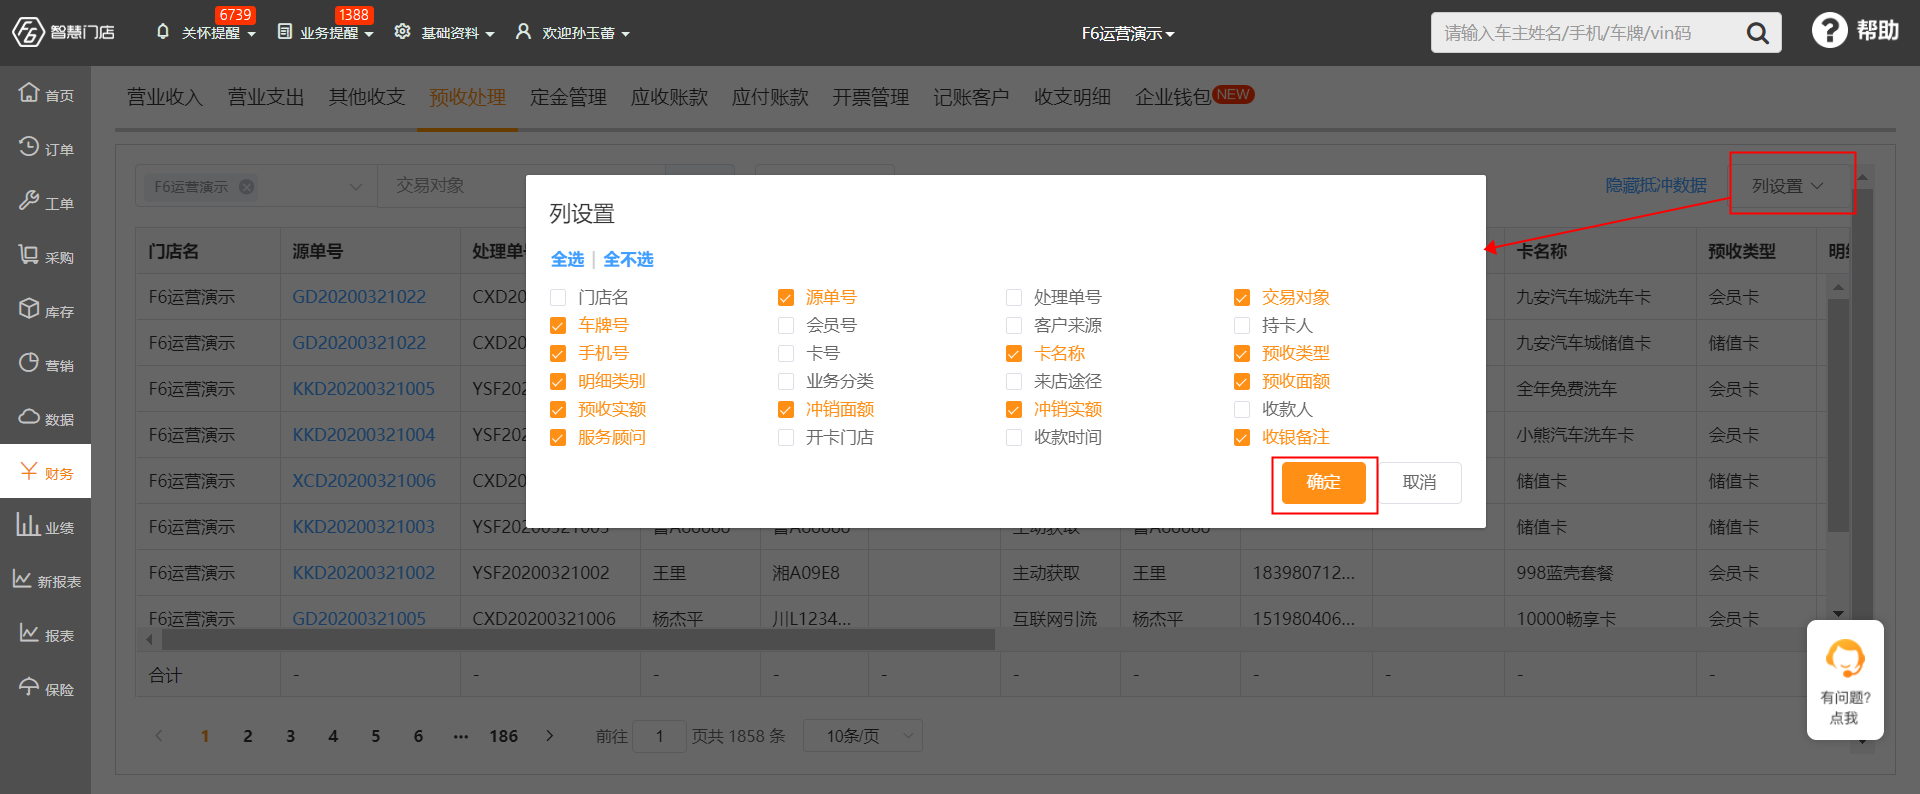Cancel the 列设置 dialog with 取消
This screenshot has height=794, width=1920.
(x=1419, y=483)
